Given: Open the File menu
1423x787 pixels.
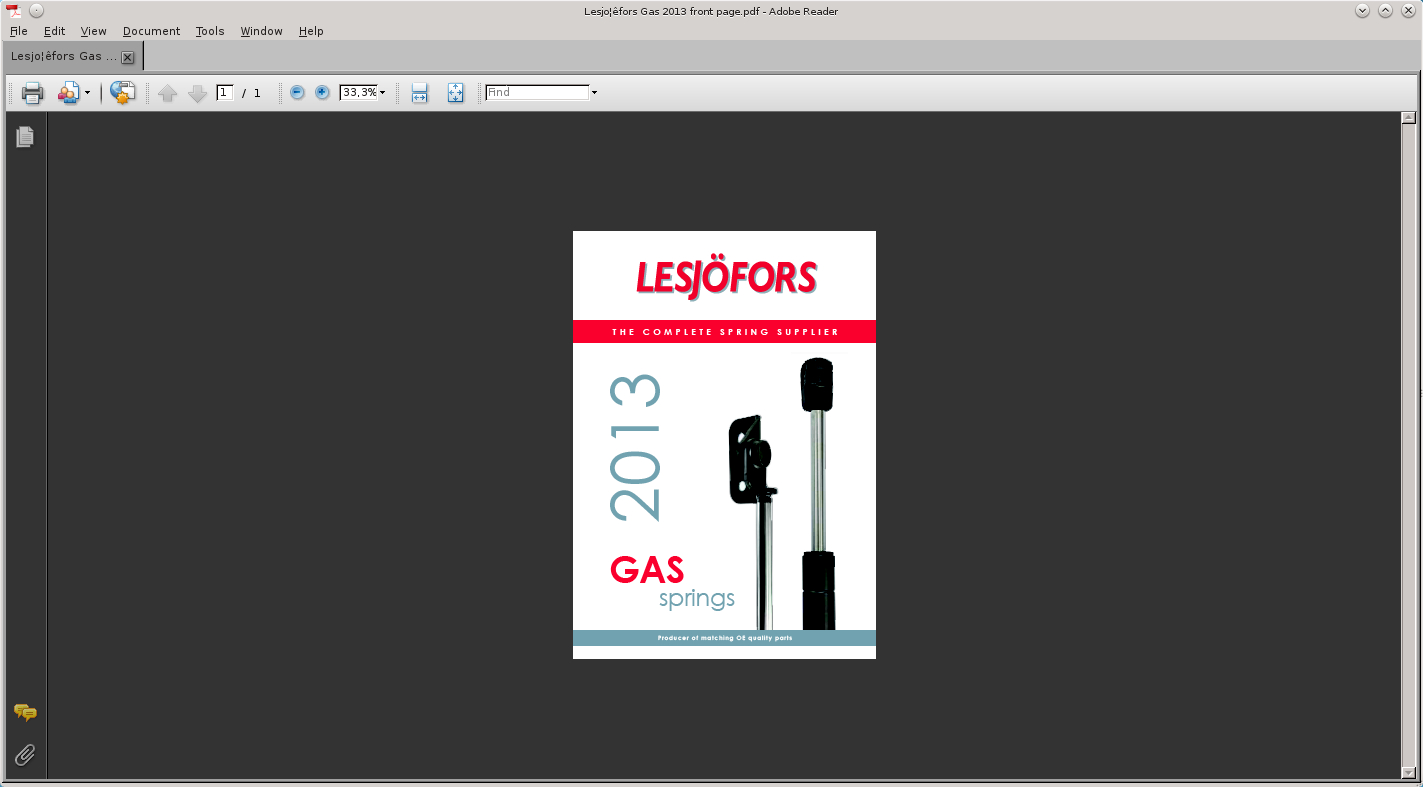Looking at the screenshot, I should click(19, 31).
